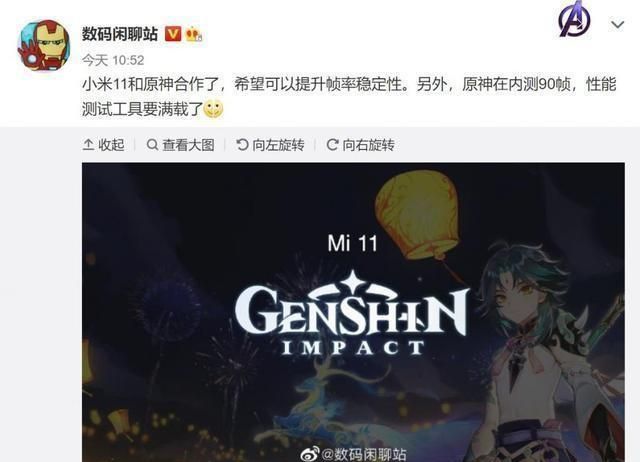Viewport: 640px width, 462px height.
Task: Click the post text about 小米11和原神
Action: (349, 97)
